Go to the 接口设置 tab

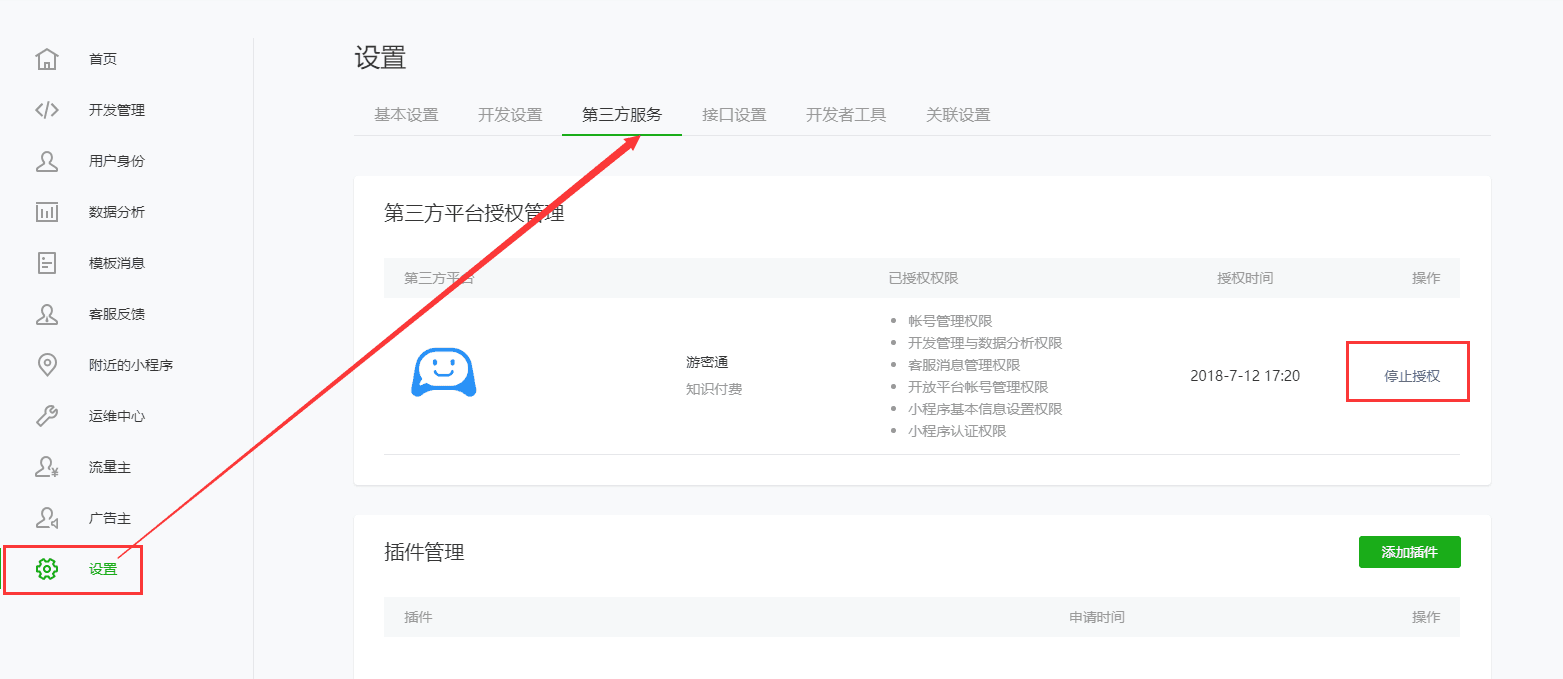734,115
